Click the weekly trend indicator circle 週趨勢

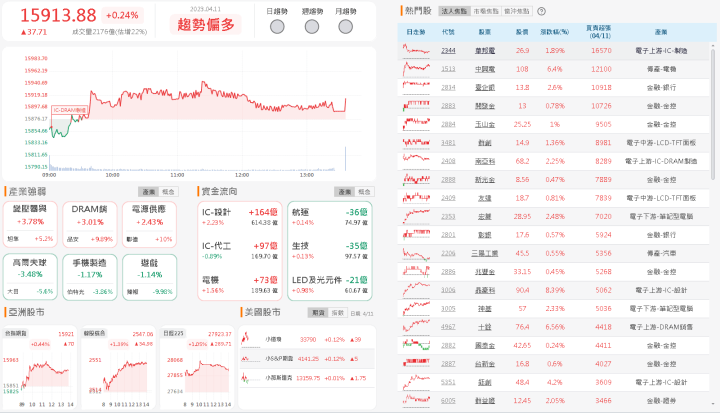(x=312, y=24)
